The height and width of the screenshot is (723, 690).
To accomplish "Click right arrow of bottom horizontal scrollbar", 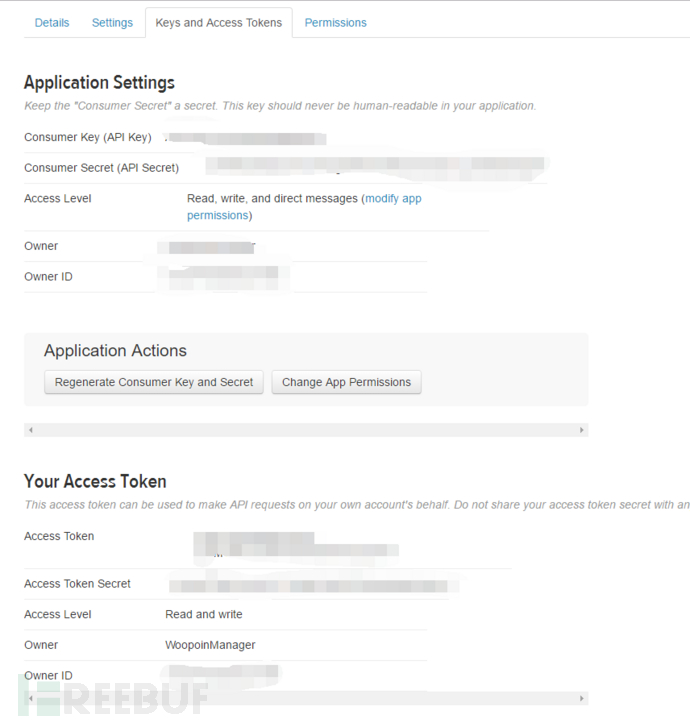I will coord(581,698).
